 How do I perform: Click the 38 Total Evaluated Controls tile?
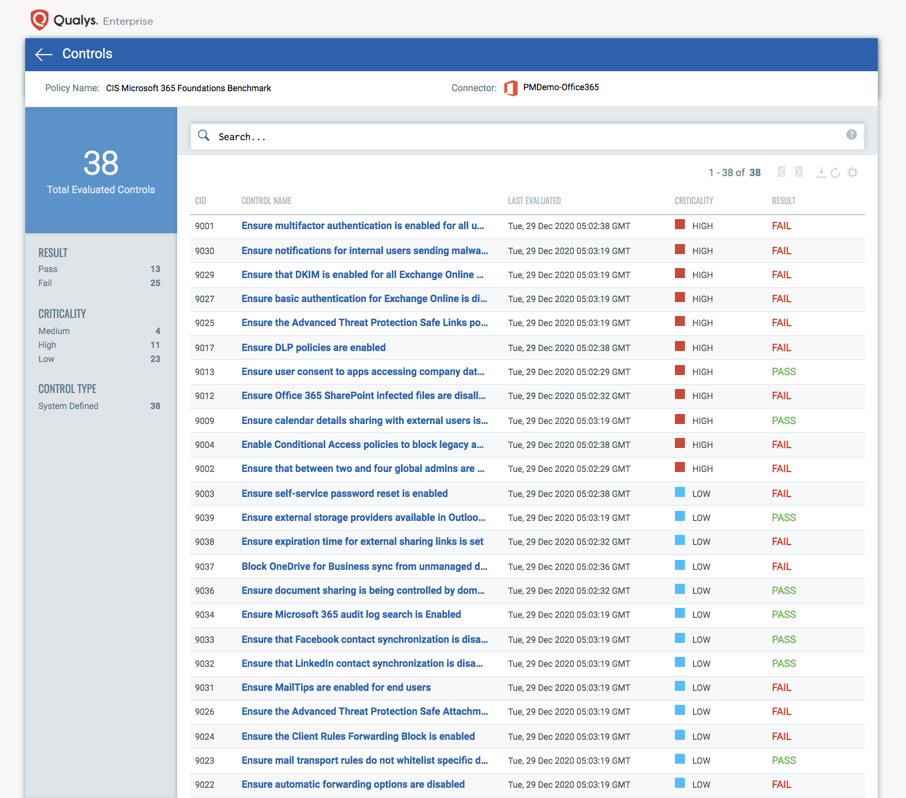(x=101, y=170)
